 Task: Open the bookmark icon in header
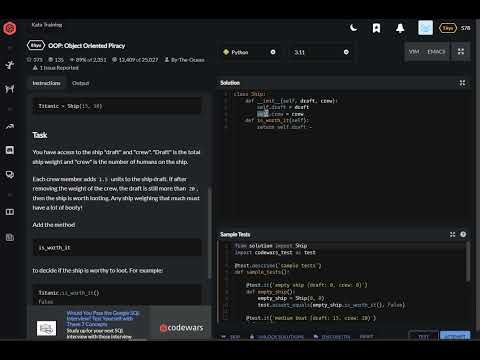click(x=376, y=28)
